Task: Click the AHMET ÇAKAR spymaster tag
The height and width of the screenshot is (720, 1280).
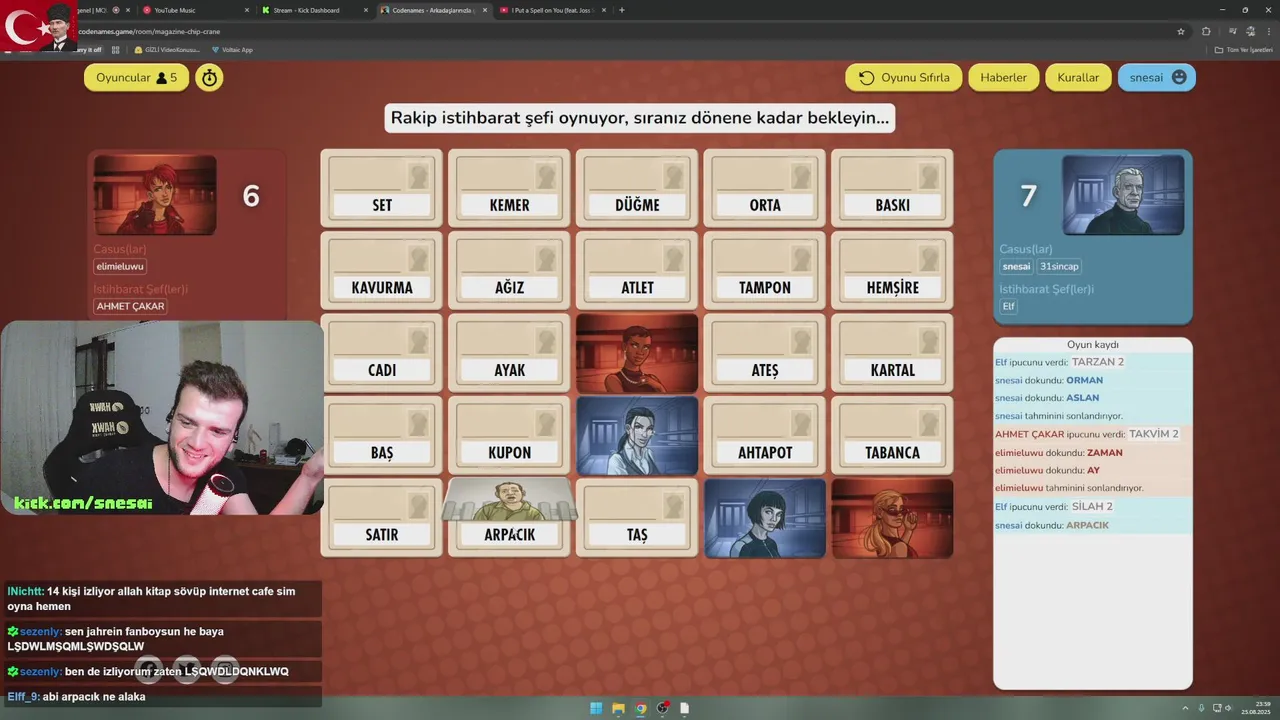Action: click(130, 306)
